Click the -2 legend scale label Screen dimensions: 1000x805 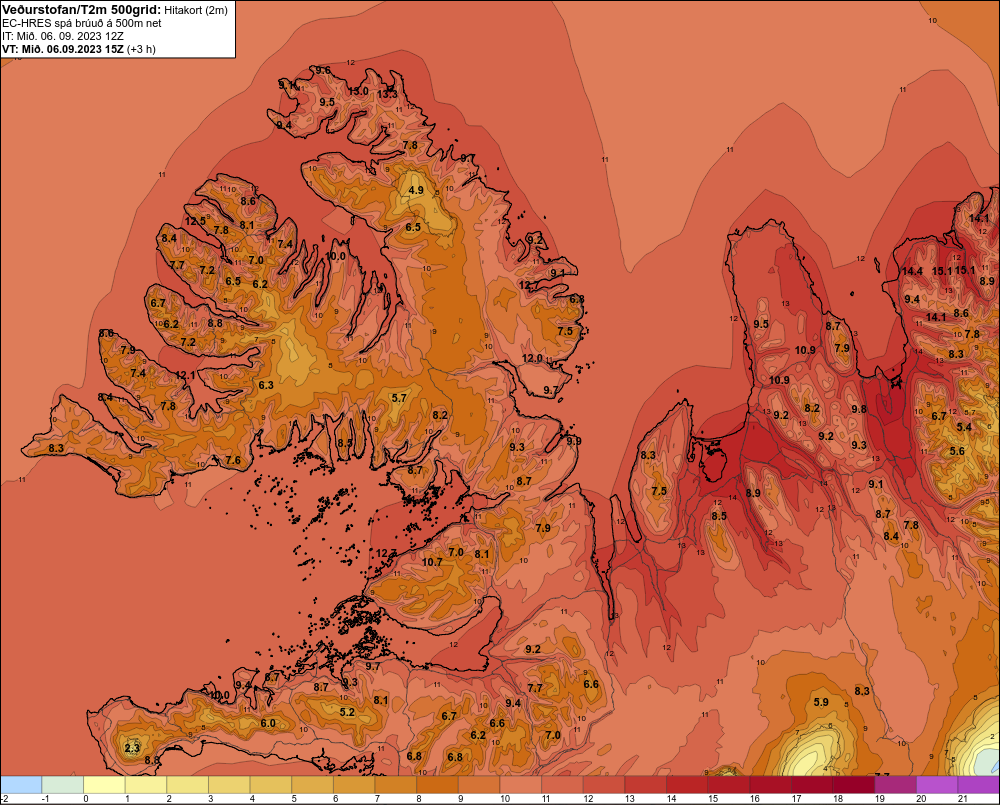click(x=4, y=799)
